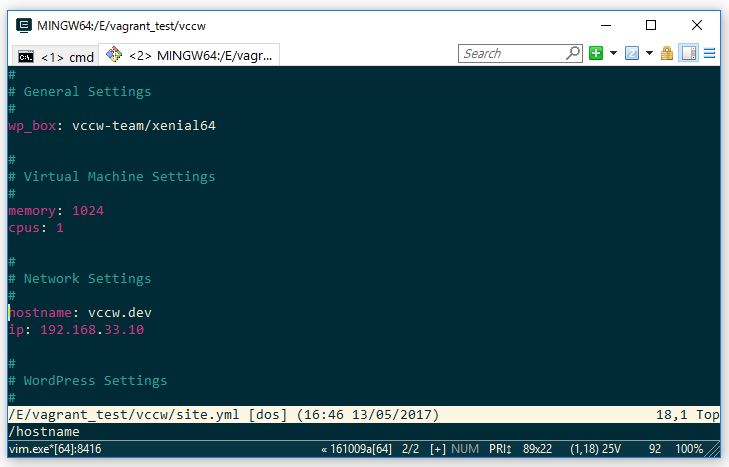
Task: Switch to the <2> MINGW64 tab
Action: coord(189,55)
